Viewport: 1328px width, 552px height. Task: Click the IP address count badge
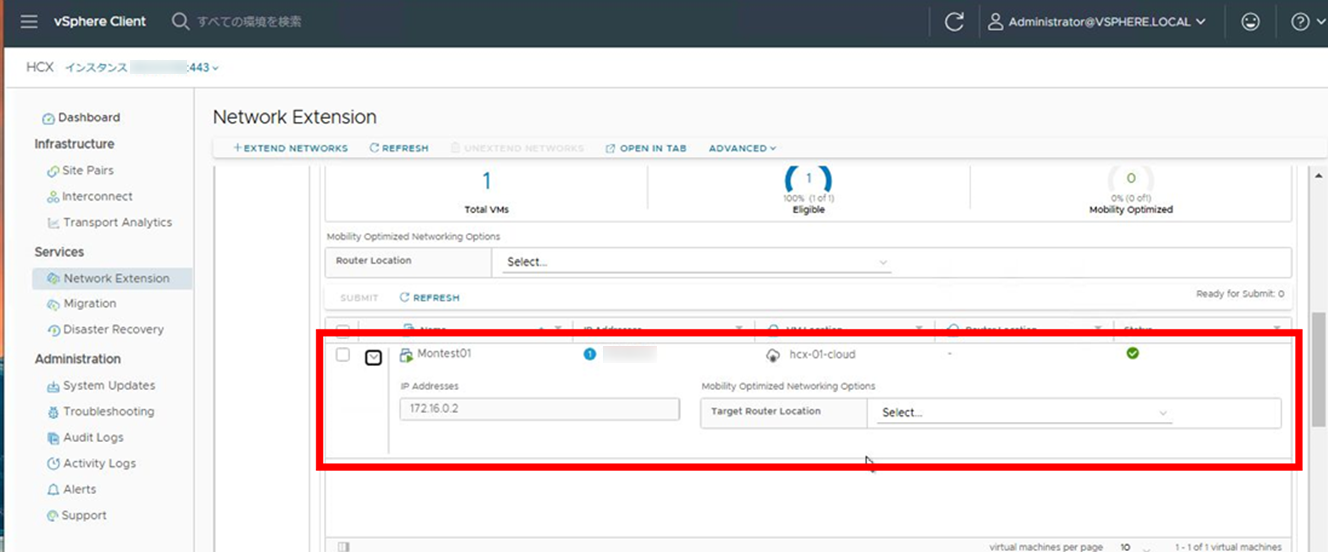(589, 354)
